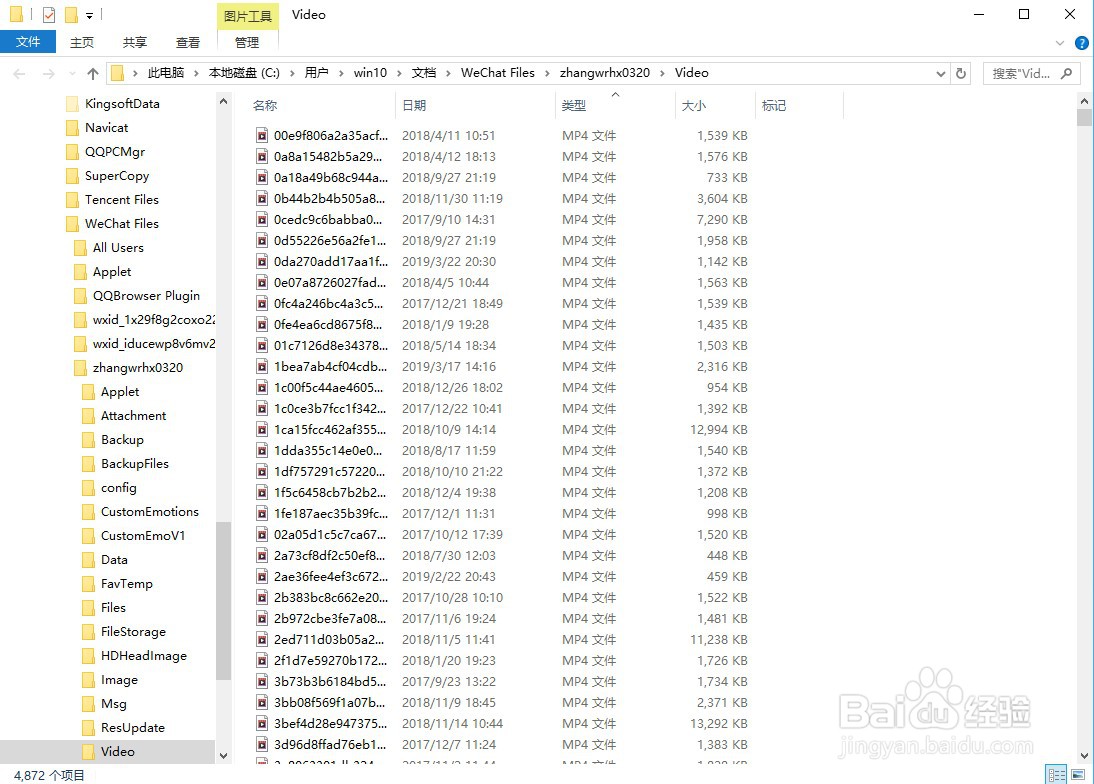This screenshot has width=1094, height=784.
Task: Click address bar folder icon
Action: click(118, 73)
